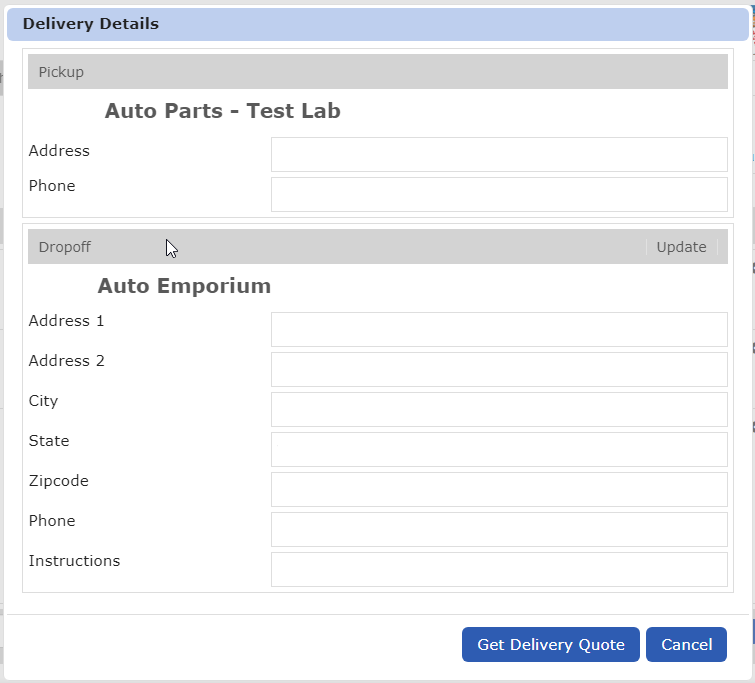Select the Auto Emporium heading text
755x683 pixels.
184,286
